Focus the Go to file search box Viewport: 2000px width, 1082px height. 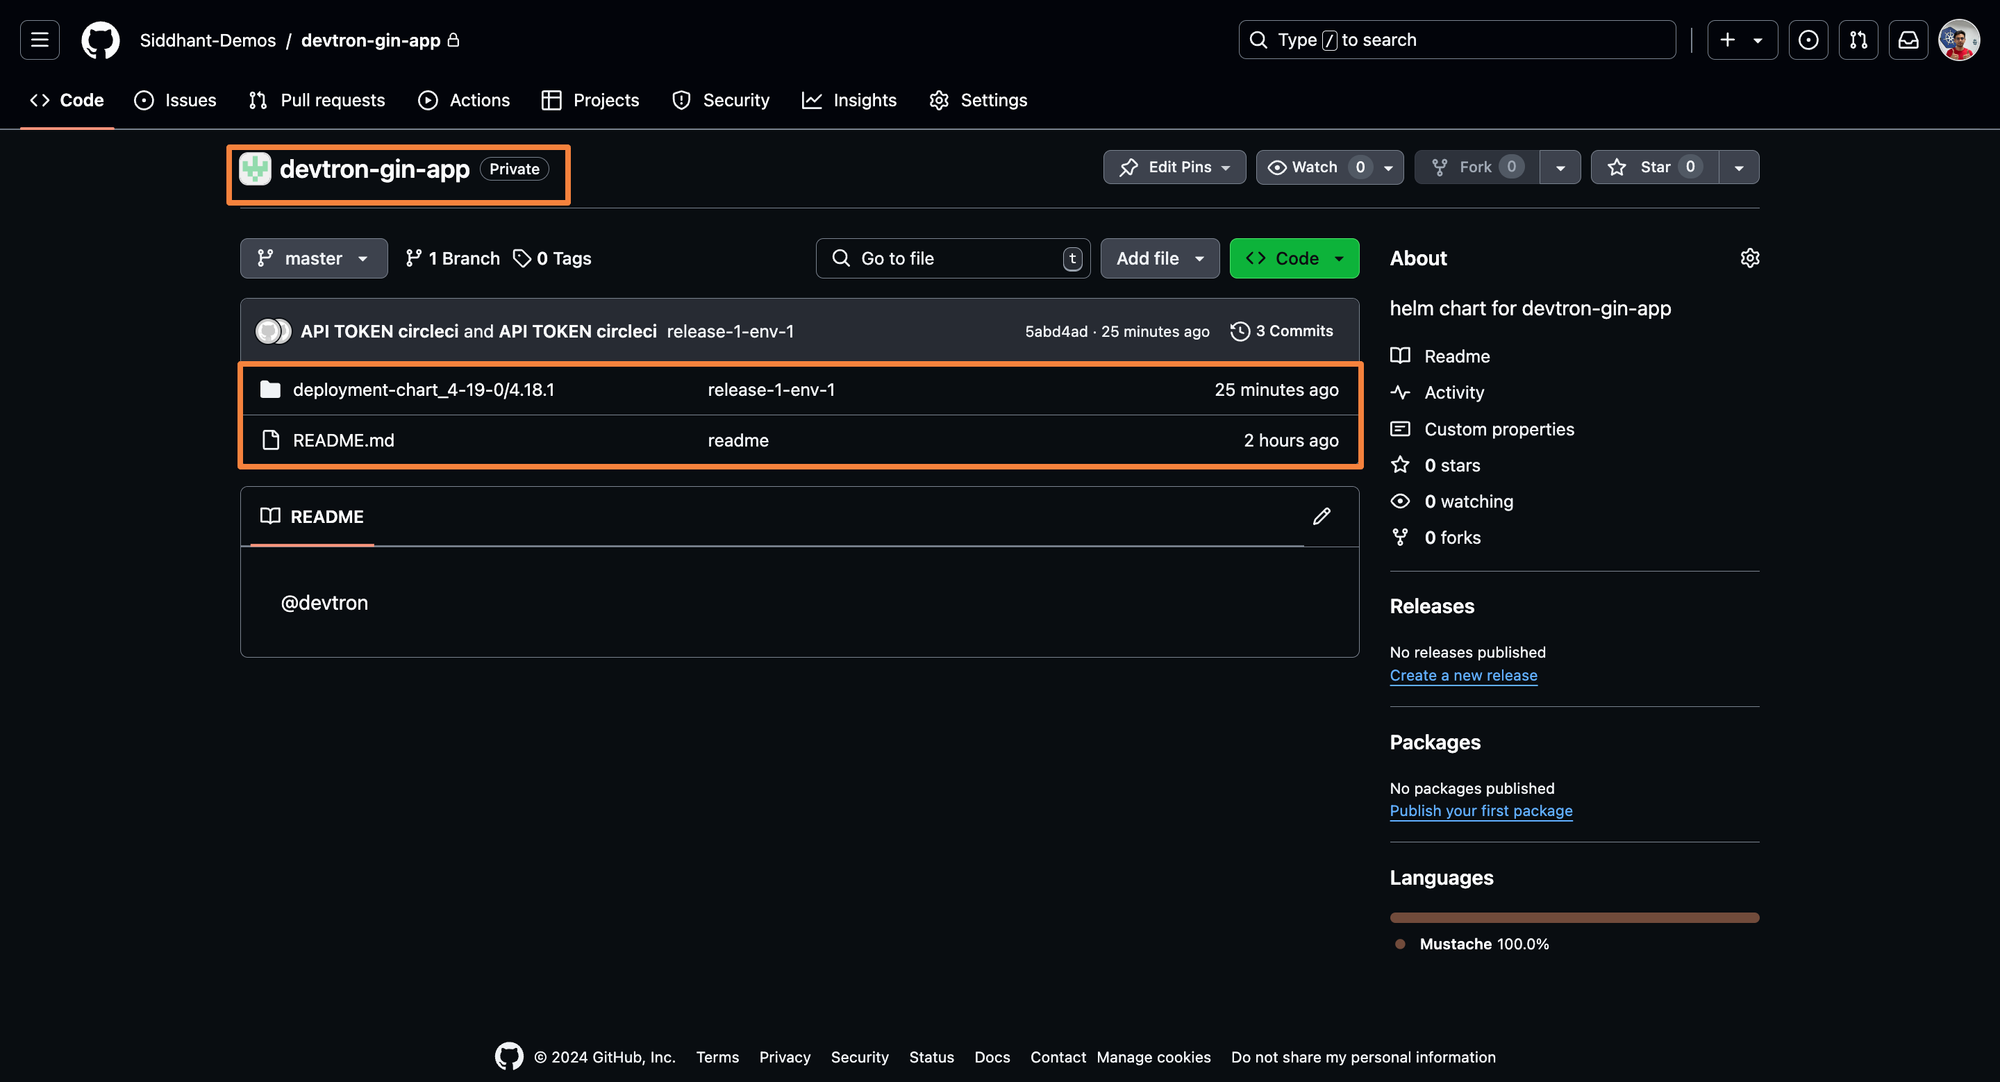point(953,258)
